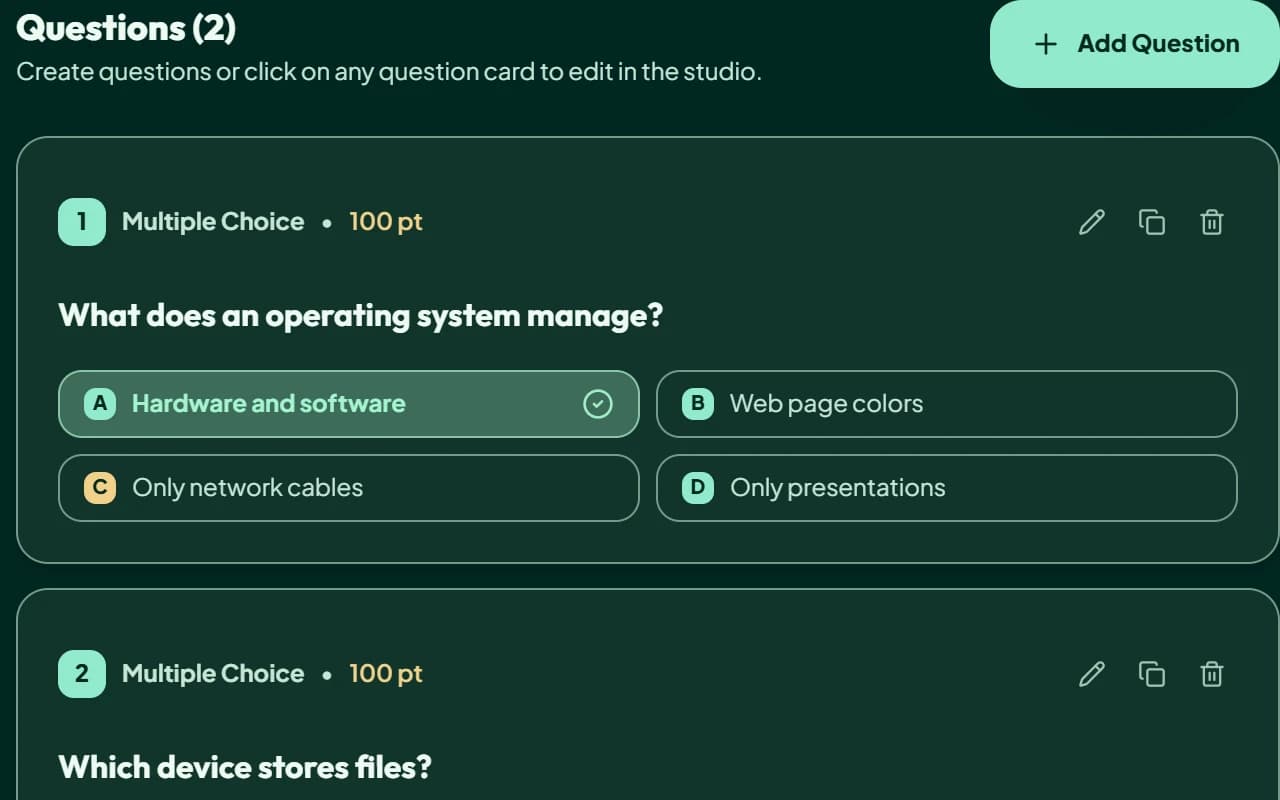The image size is (1280, 800).
Task: Click the letter D badge on Only presentations
Action: point(697,488)
